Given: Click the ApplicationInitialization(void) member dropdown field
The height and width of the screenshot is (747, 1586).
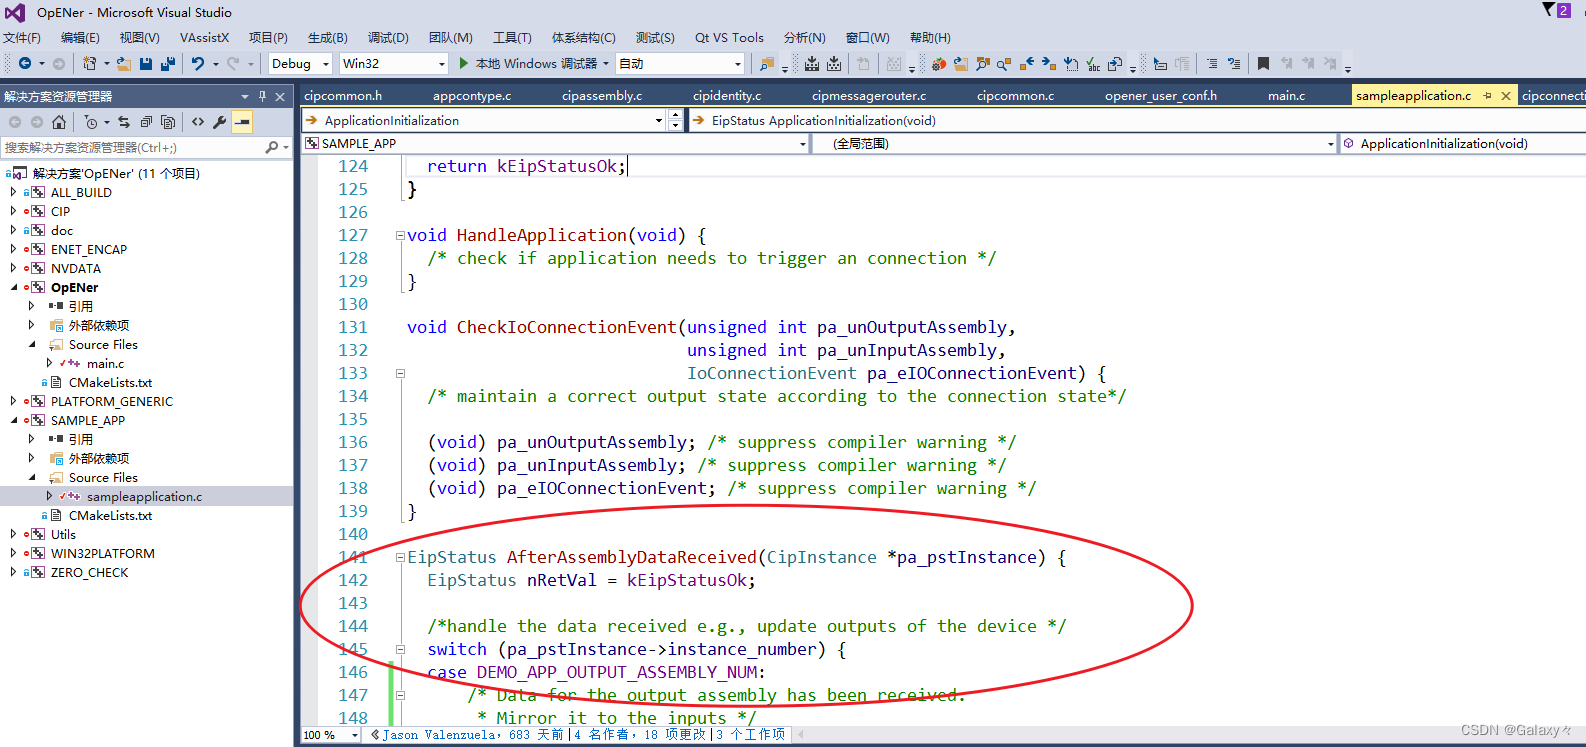Looking at the screenshot, I should click(x=1463, y=144).
